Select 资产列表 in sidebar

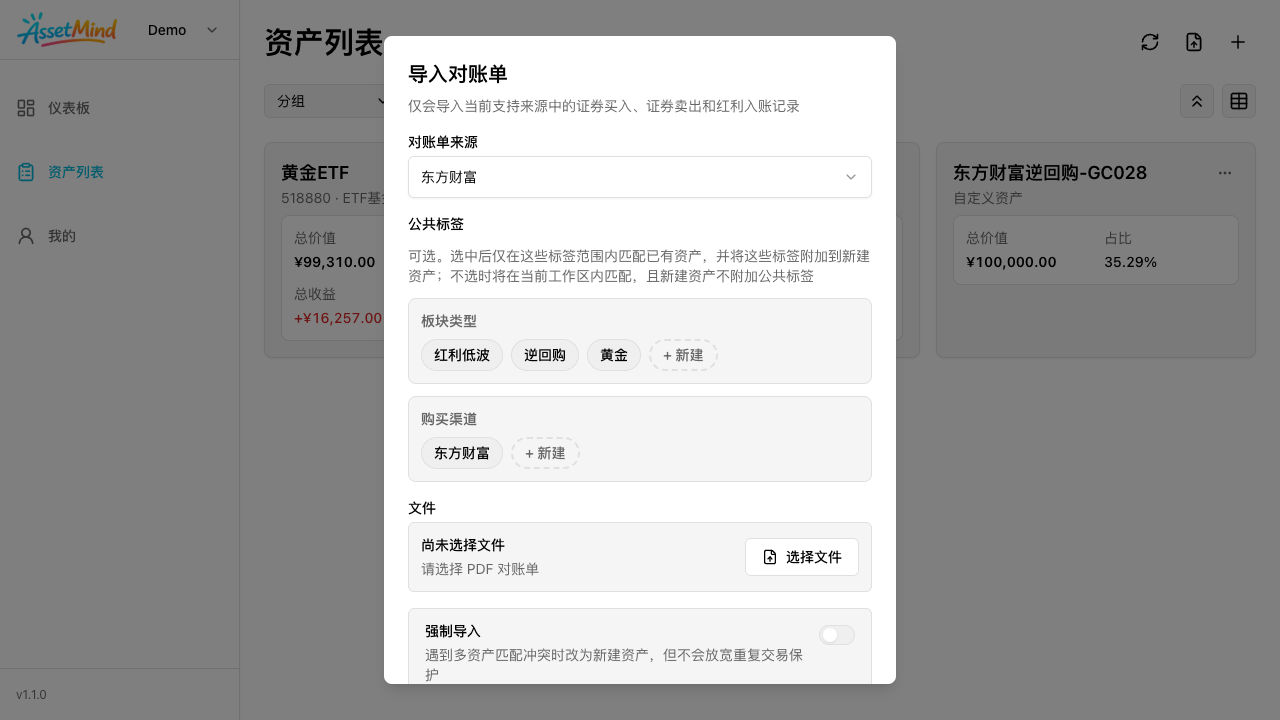point(76,172)
